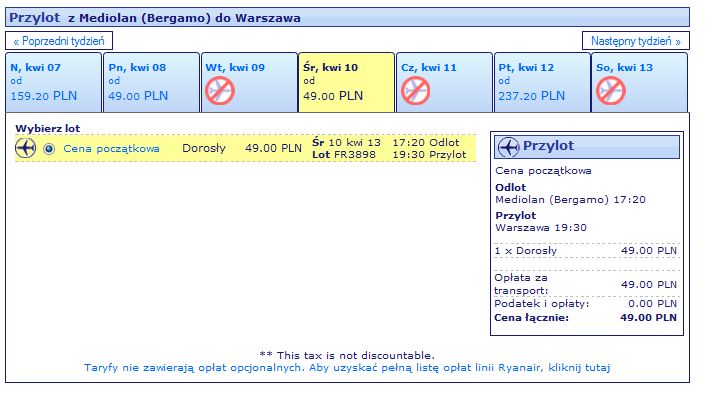Click the Cena początkowa fare link
The width and height of the screenshot is (709, 395).
click(111, 149)
